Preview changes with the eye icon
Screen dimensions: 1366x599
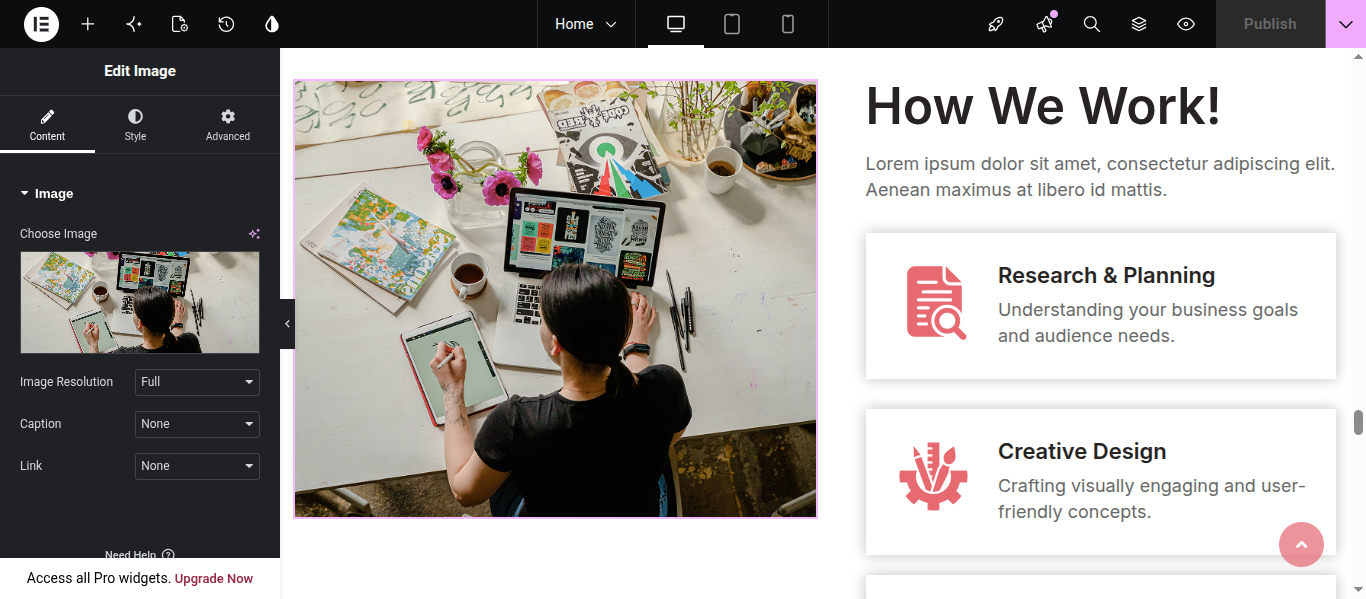click(1186, 24)
